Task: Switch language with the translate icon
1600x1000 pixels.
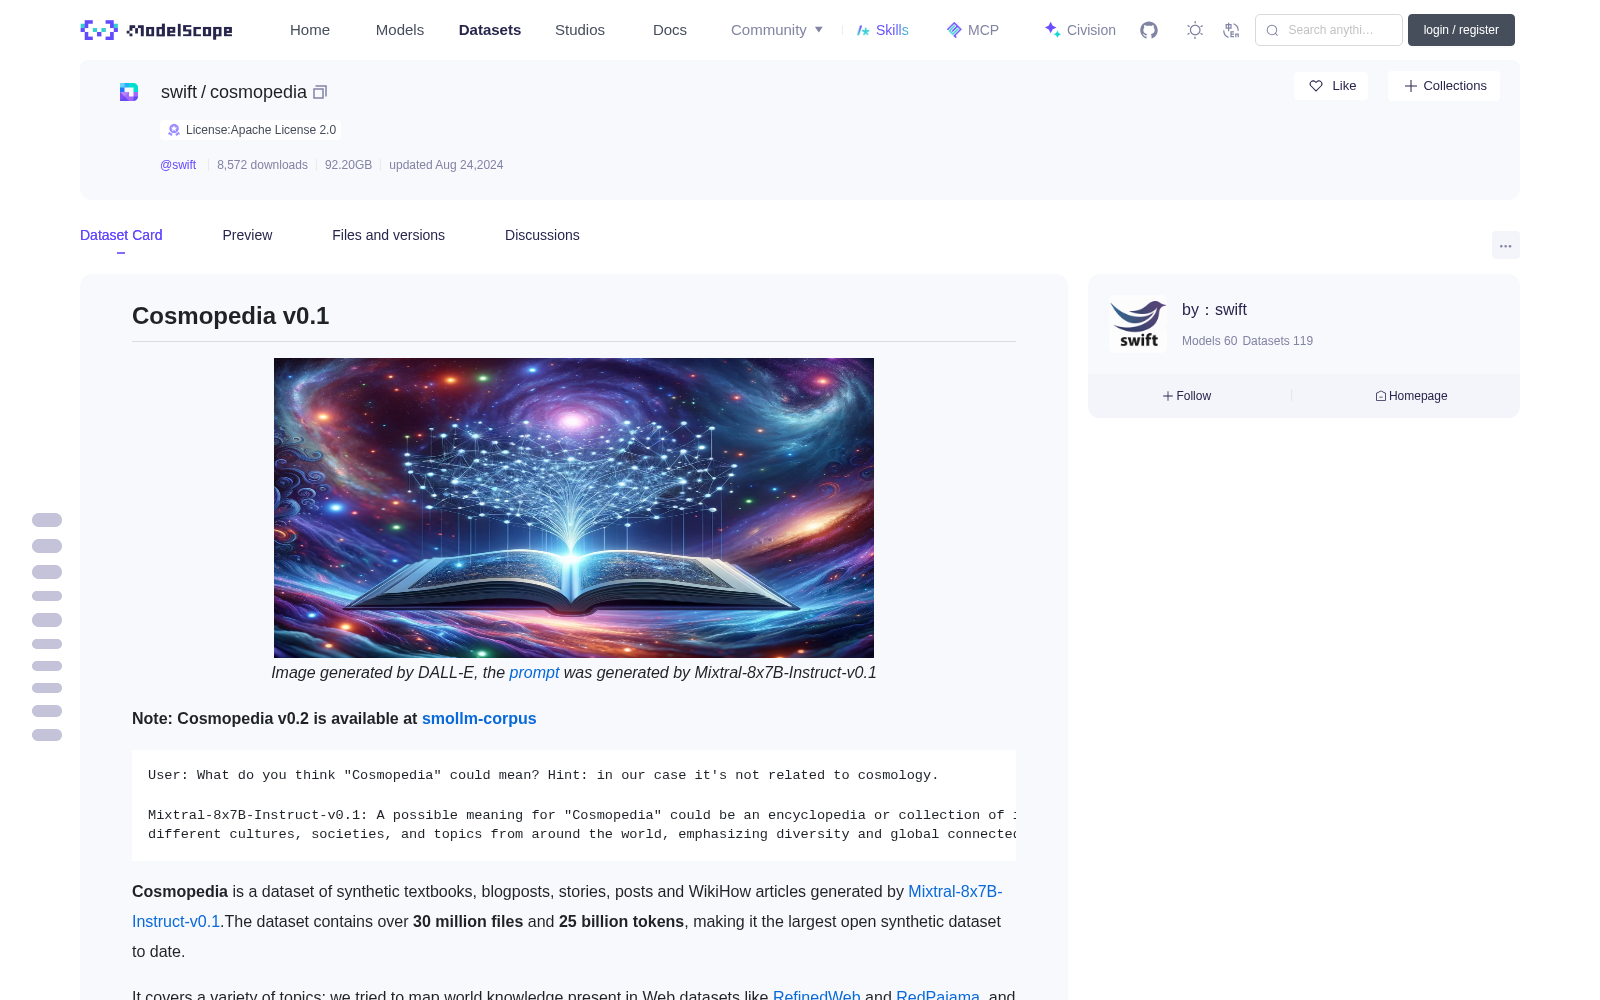Action: tap(1231, 30)
